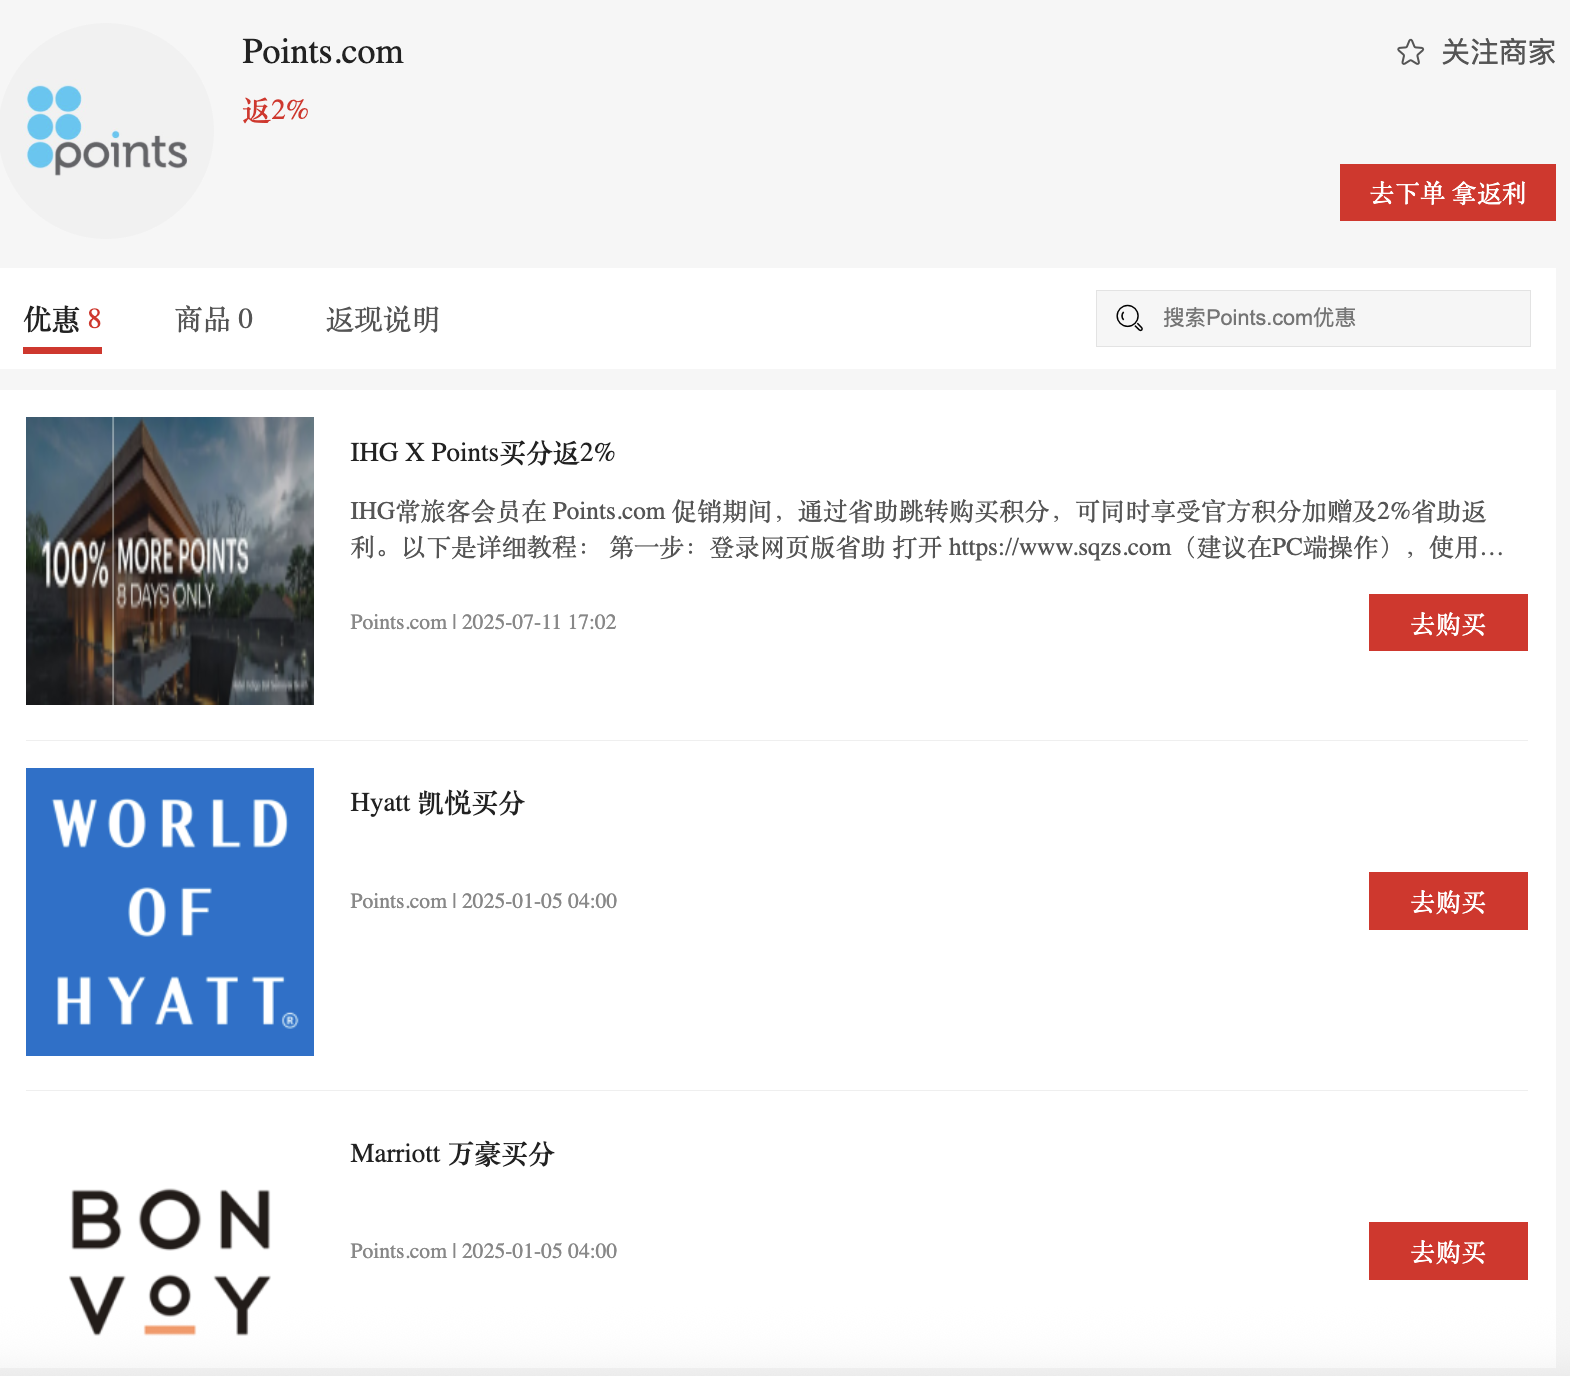This screenshot has width=1570, height=1376.
Task: Open the Marriott 万豪买分 title
Action: coord(452,1154)
